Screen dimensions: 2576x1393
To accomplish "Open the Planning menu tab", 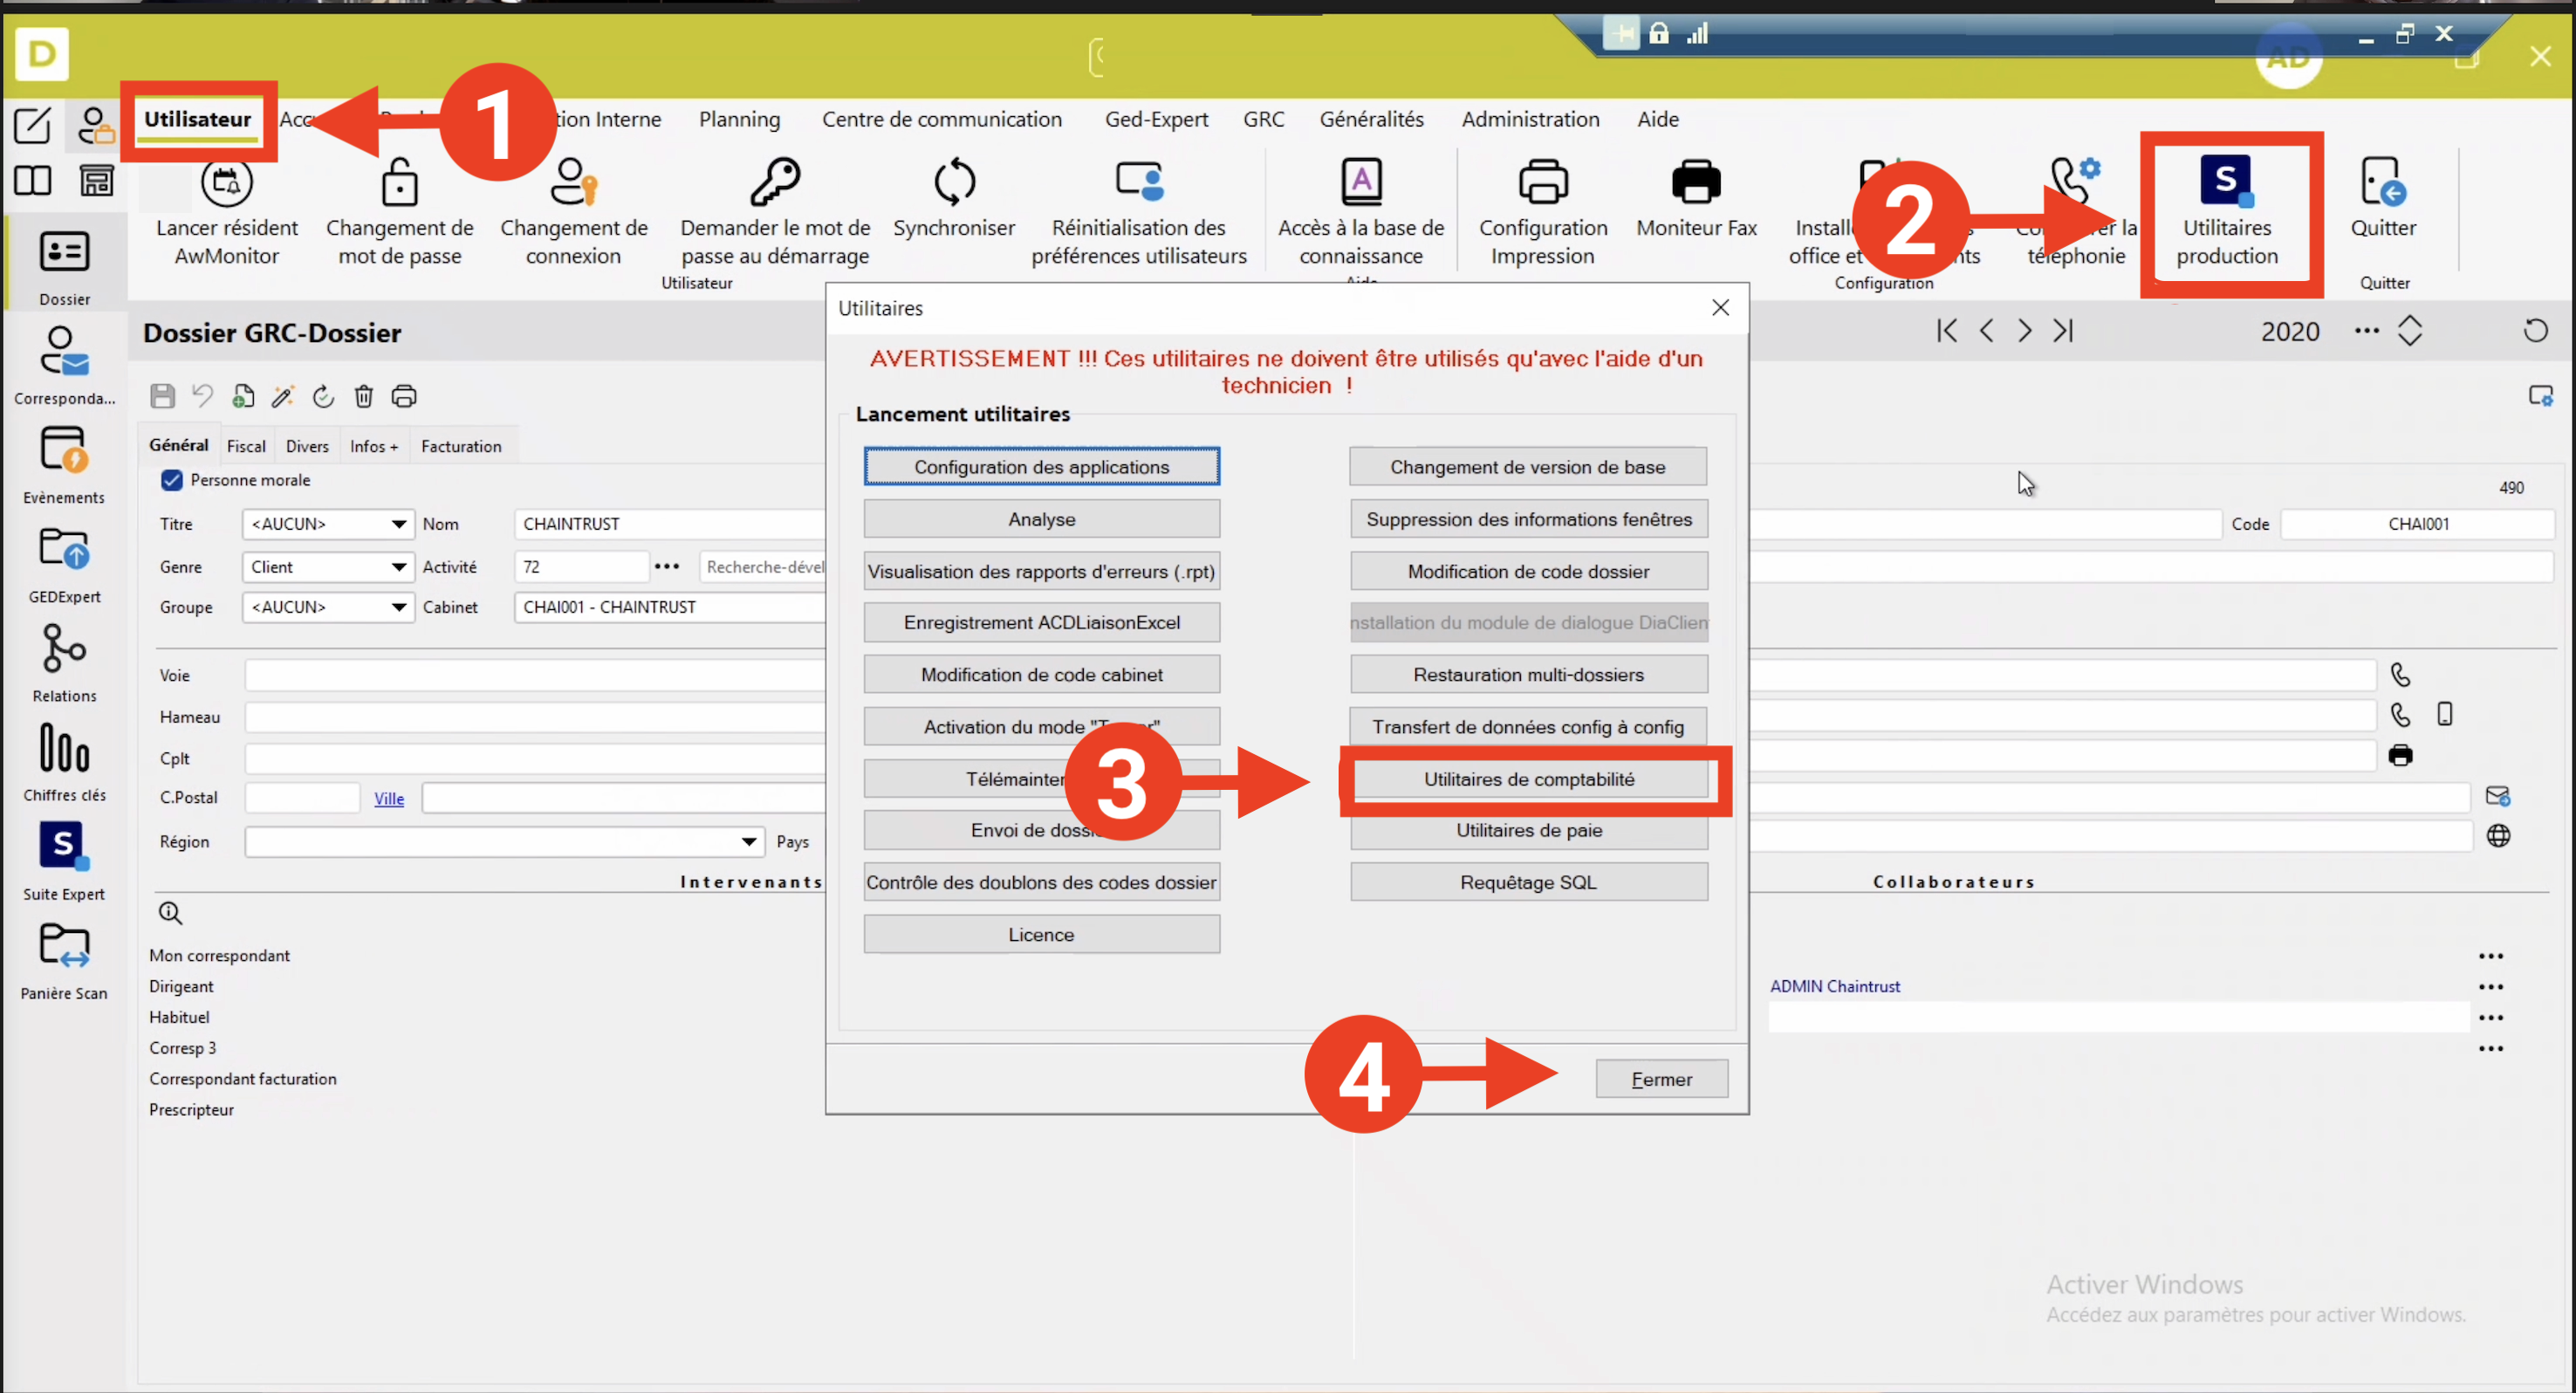I will [x=739, y=119].
